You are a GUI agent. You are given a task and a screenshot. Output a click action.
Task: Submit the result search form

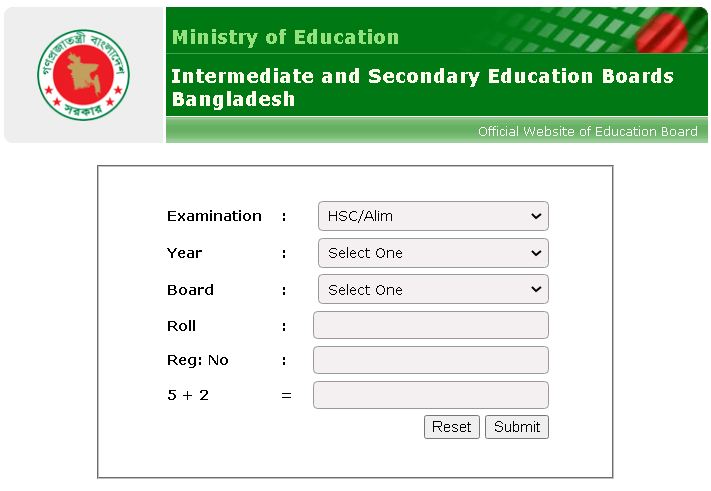point(516,427)
